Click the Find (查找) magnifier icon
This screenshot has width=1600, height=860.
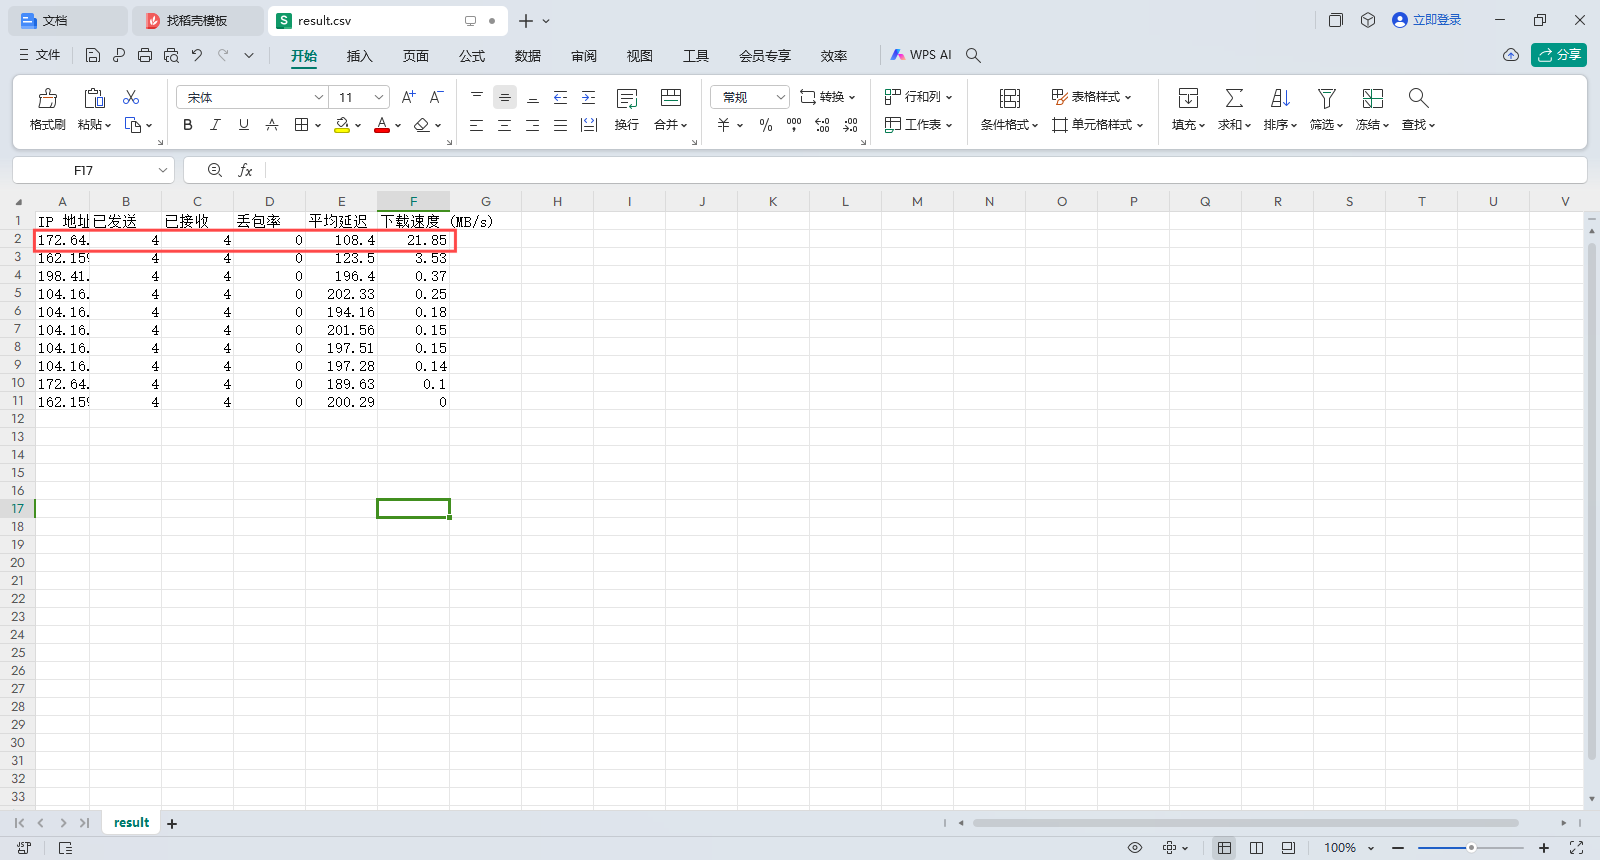(x=1418, y=98)
